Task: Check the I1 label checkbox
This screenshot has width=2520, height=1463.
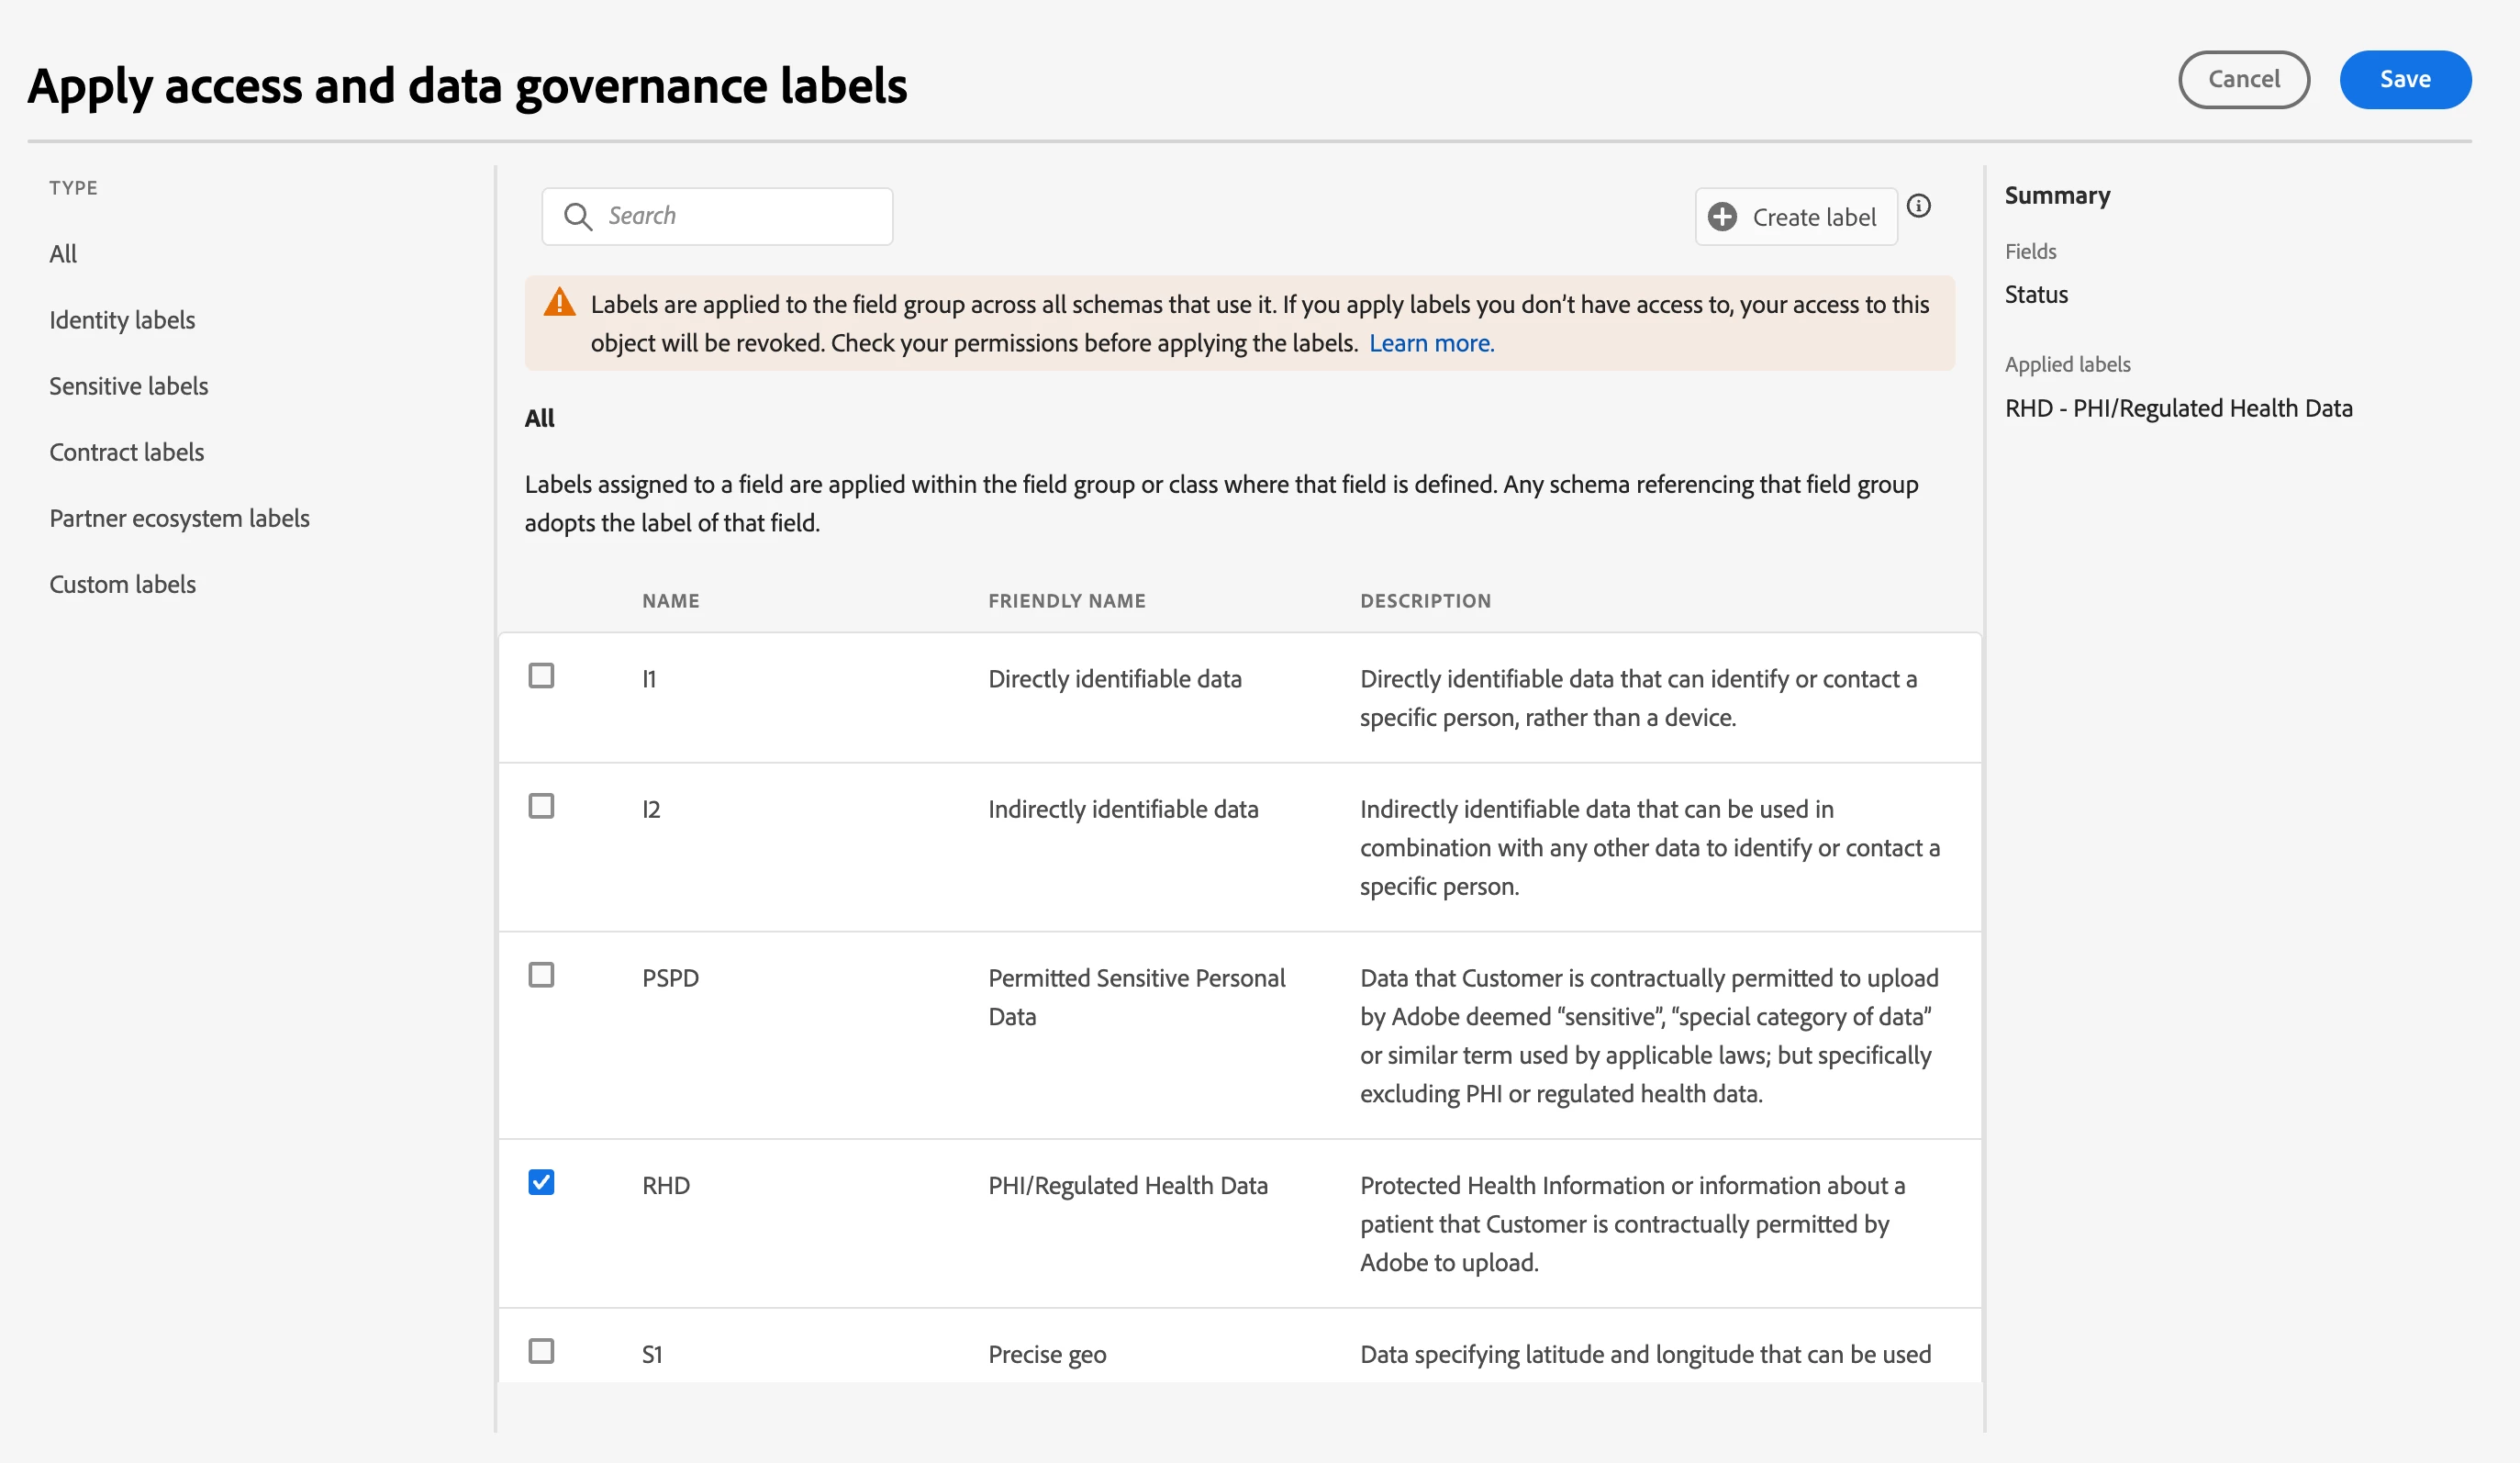Action: (x=541, y=676)
